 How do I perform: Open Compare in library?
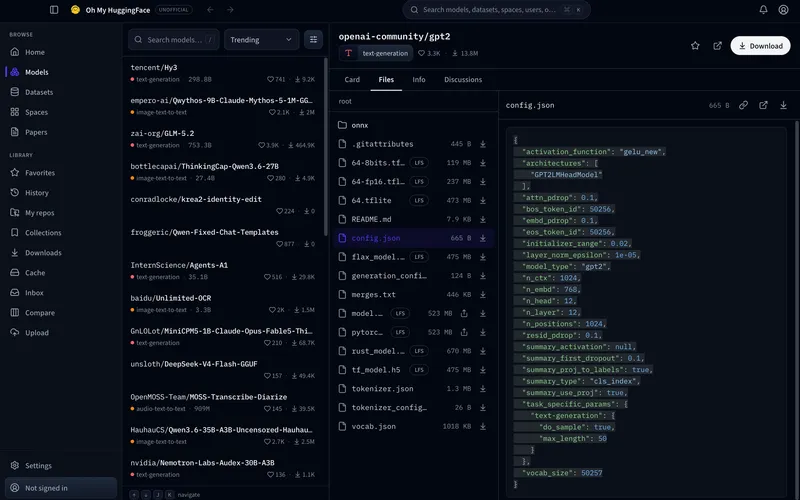[61, 312]
